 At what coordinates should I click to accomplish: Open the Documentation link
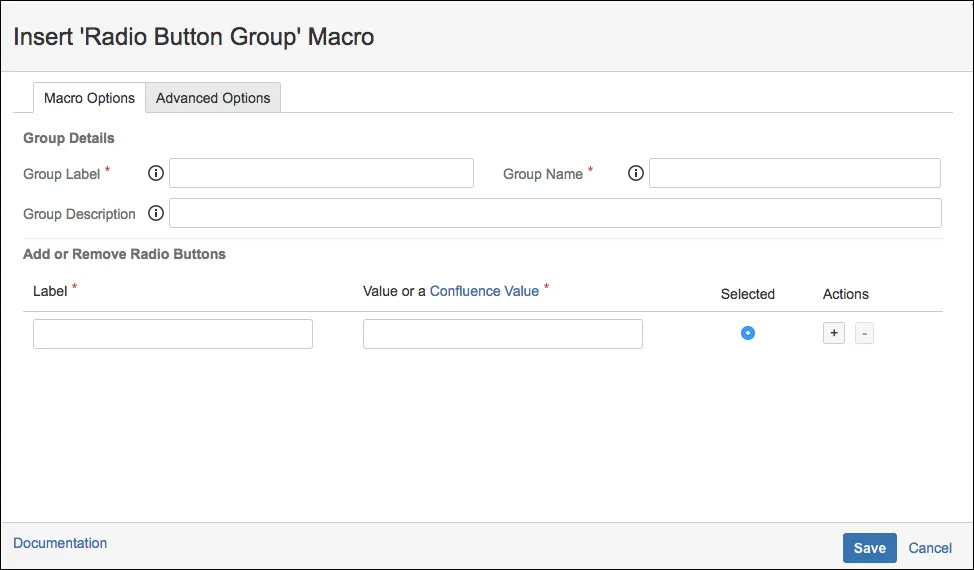click(x=60, y=543)
